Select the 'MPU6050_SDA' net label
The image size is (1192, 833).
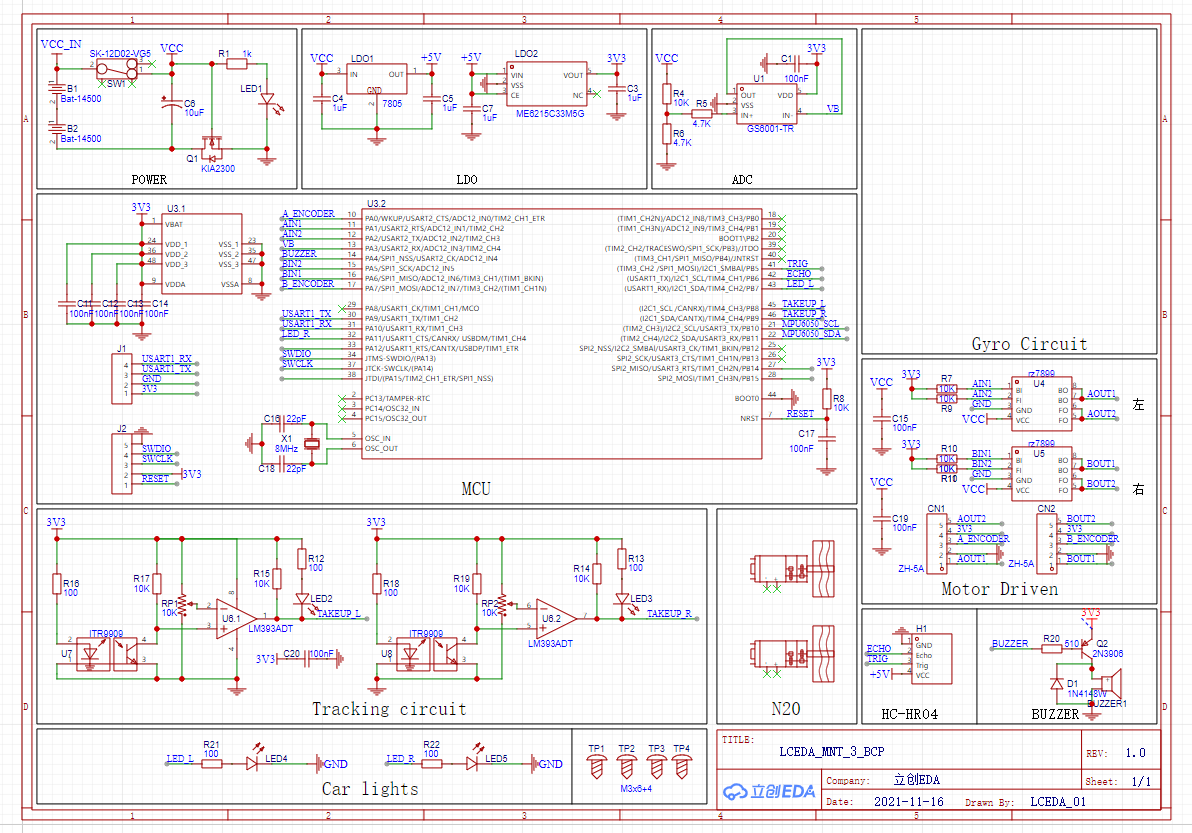[811, 334]
